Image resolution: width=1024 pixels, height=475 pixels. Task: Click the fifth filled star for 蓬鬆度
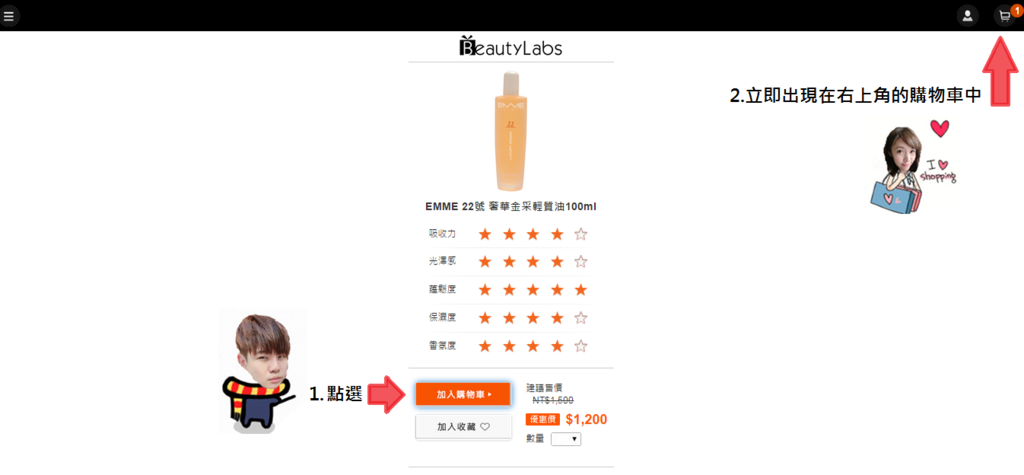click(x=581, y=289)
